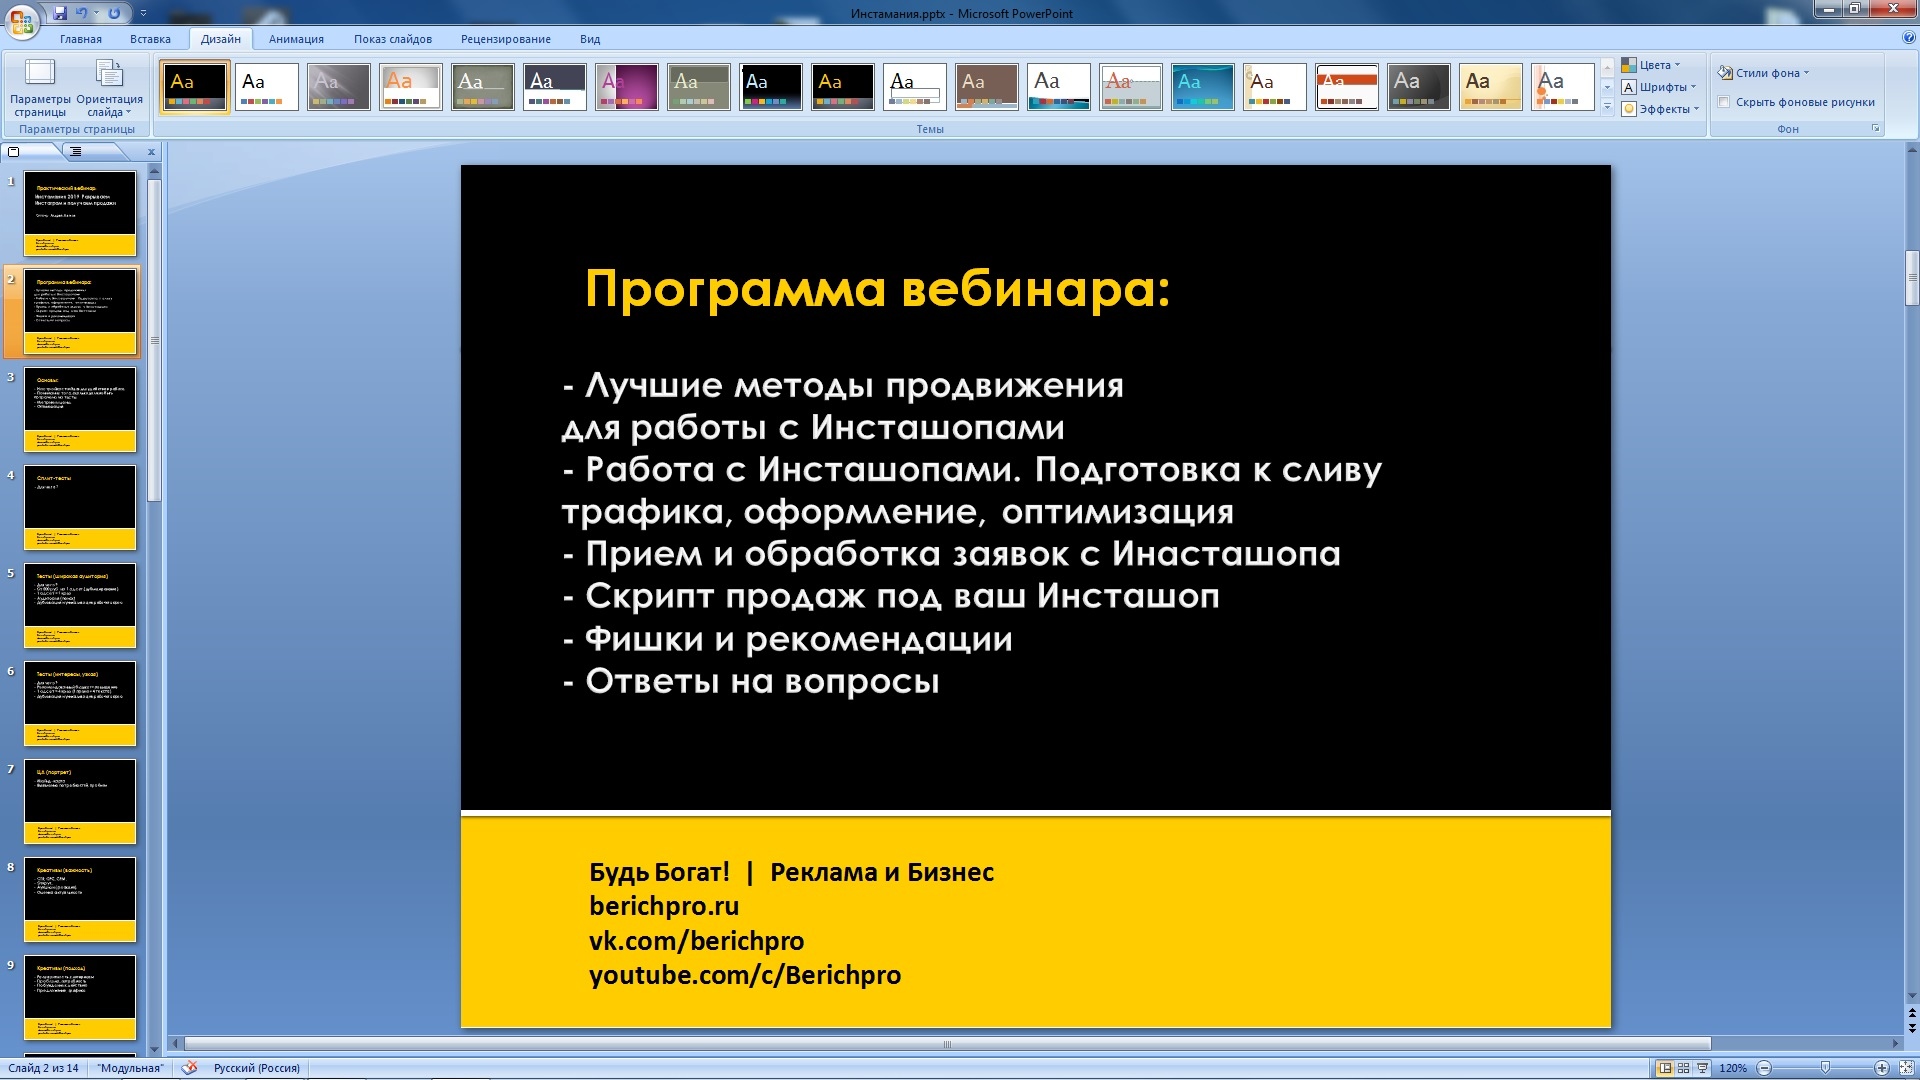
Task: Apply the teal blue wave theme
Action: click(x=1203, y=87)
